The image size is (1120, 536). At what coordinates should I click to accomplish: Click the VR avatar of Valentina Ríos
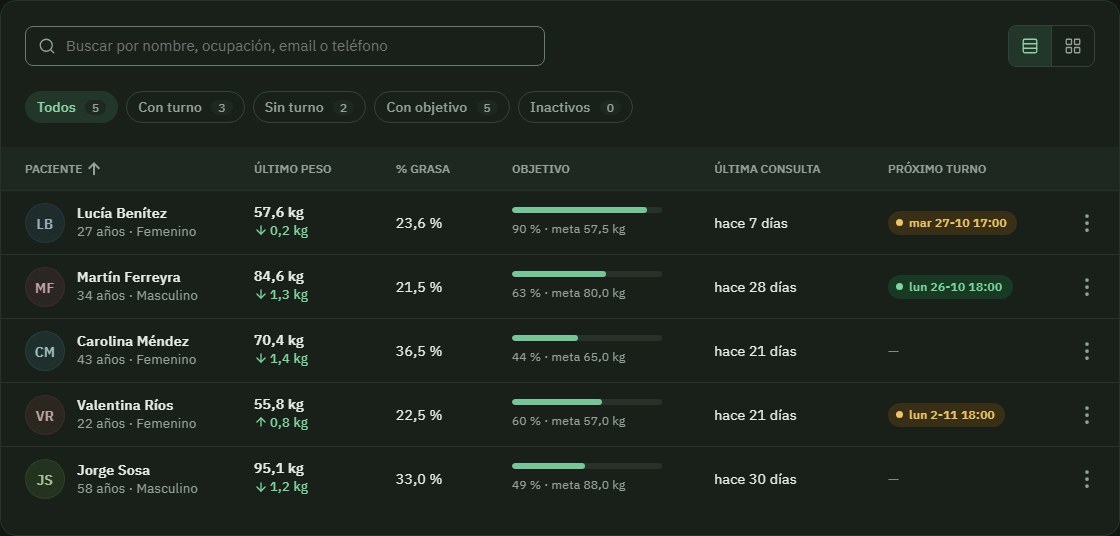click(x=45, y=415)
